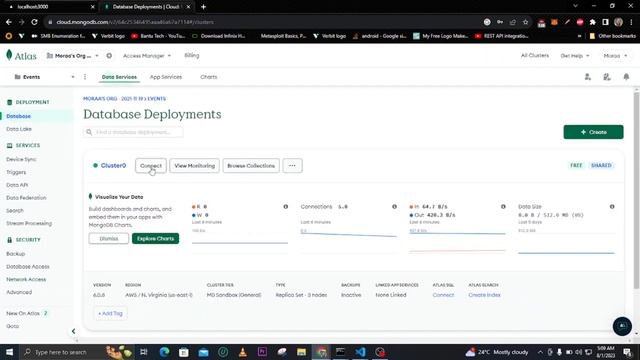Click info icon beside Data Size

[612, 207]
